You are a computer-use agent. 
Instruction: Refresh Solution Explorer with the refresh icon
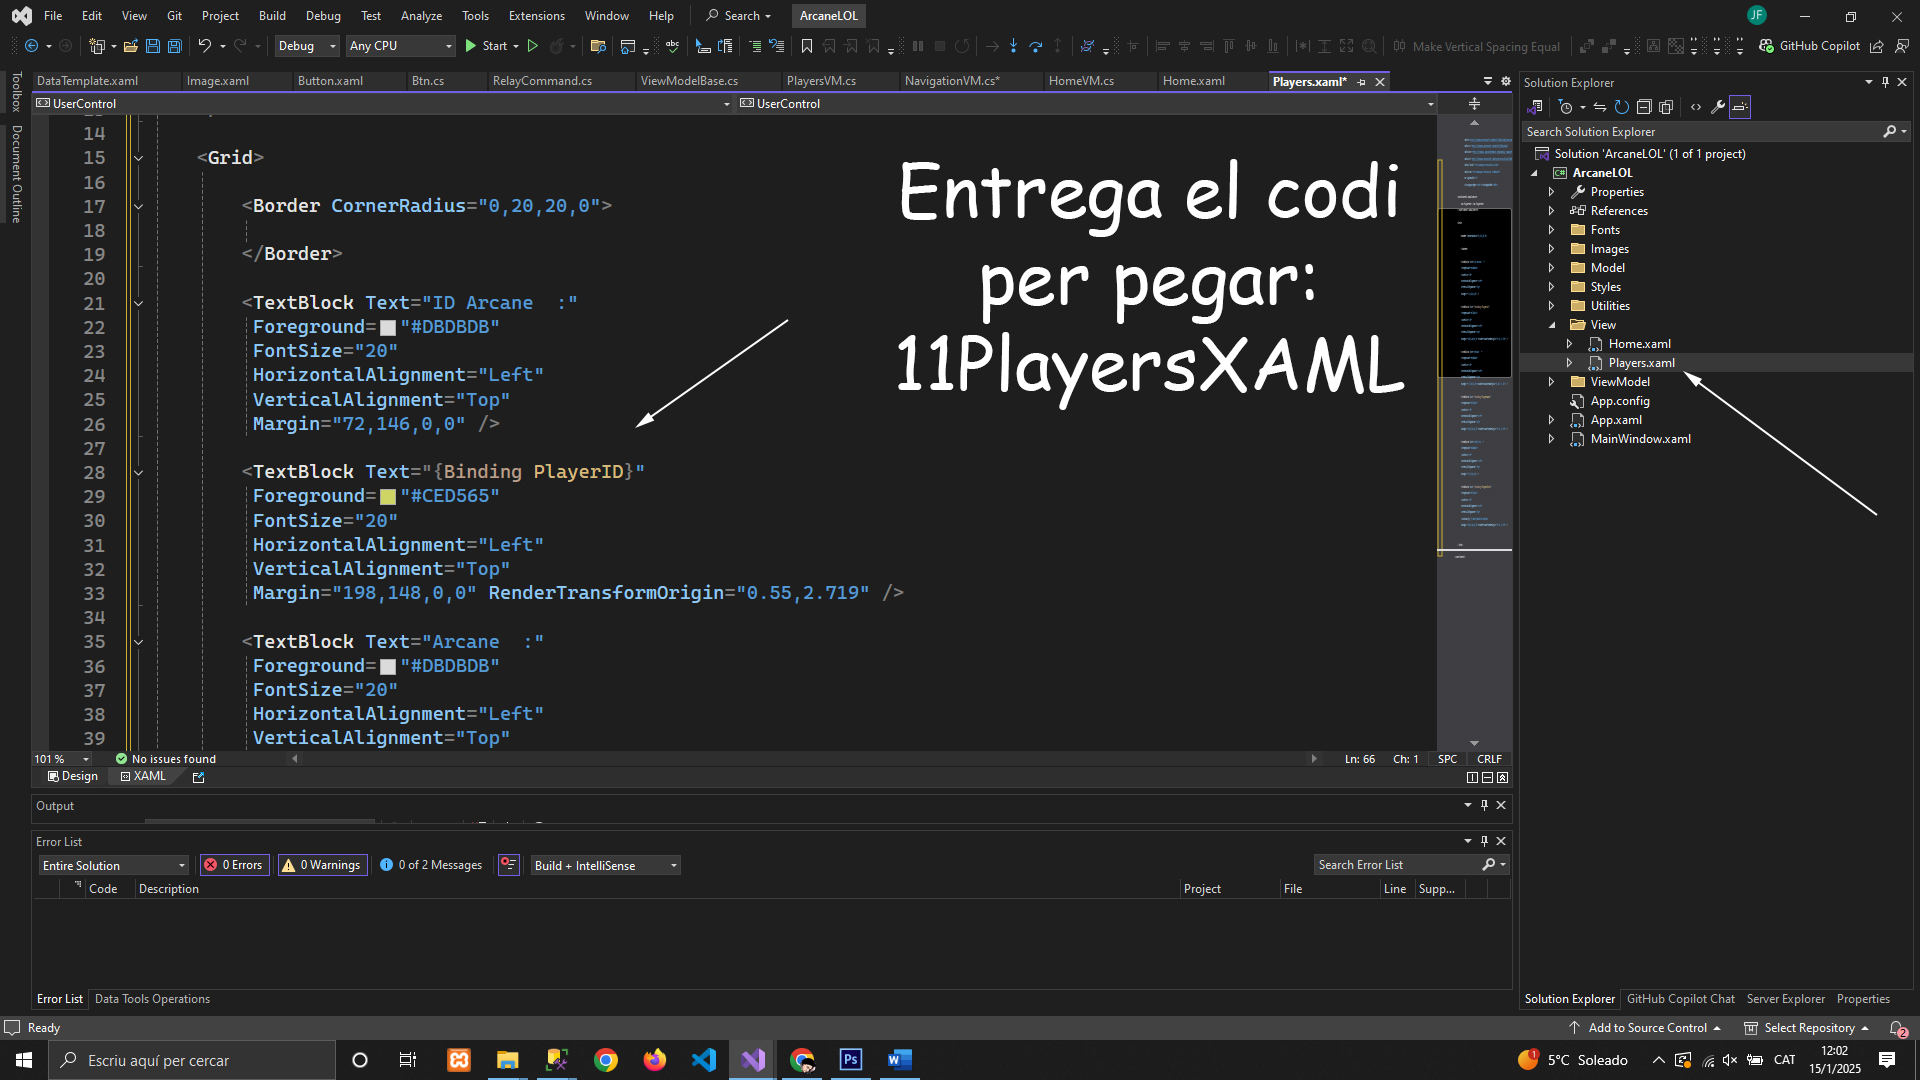tap(1622, 107)
